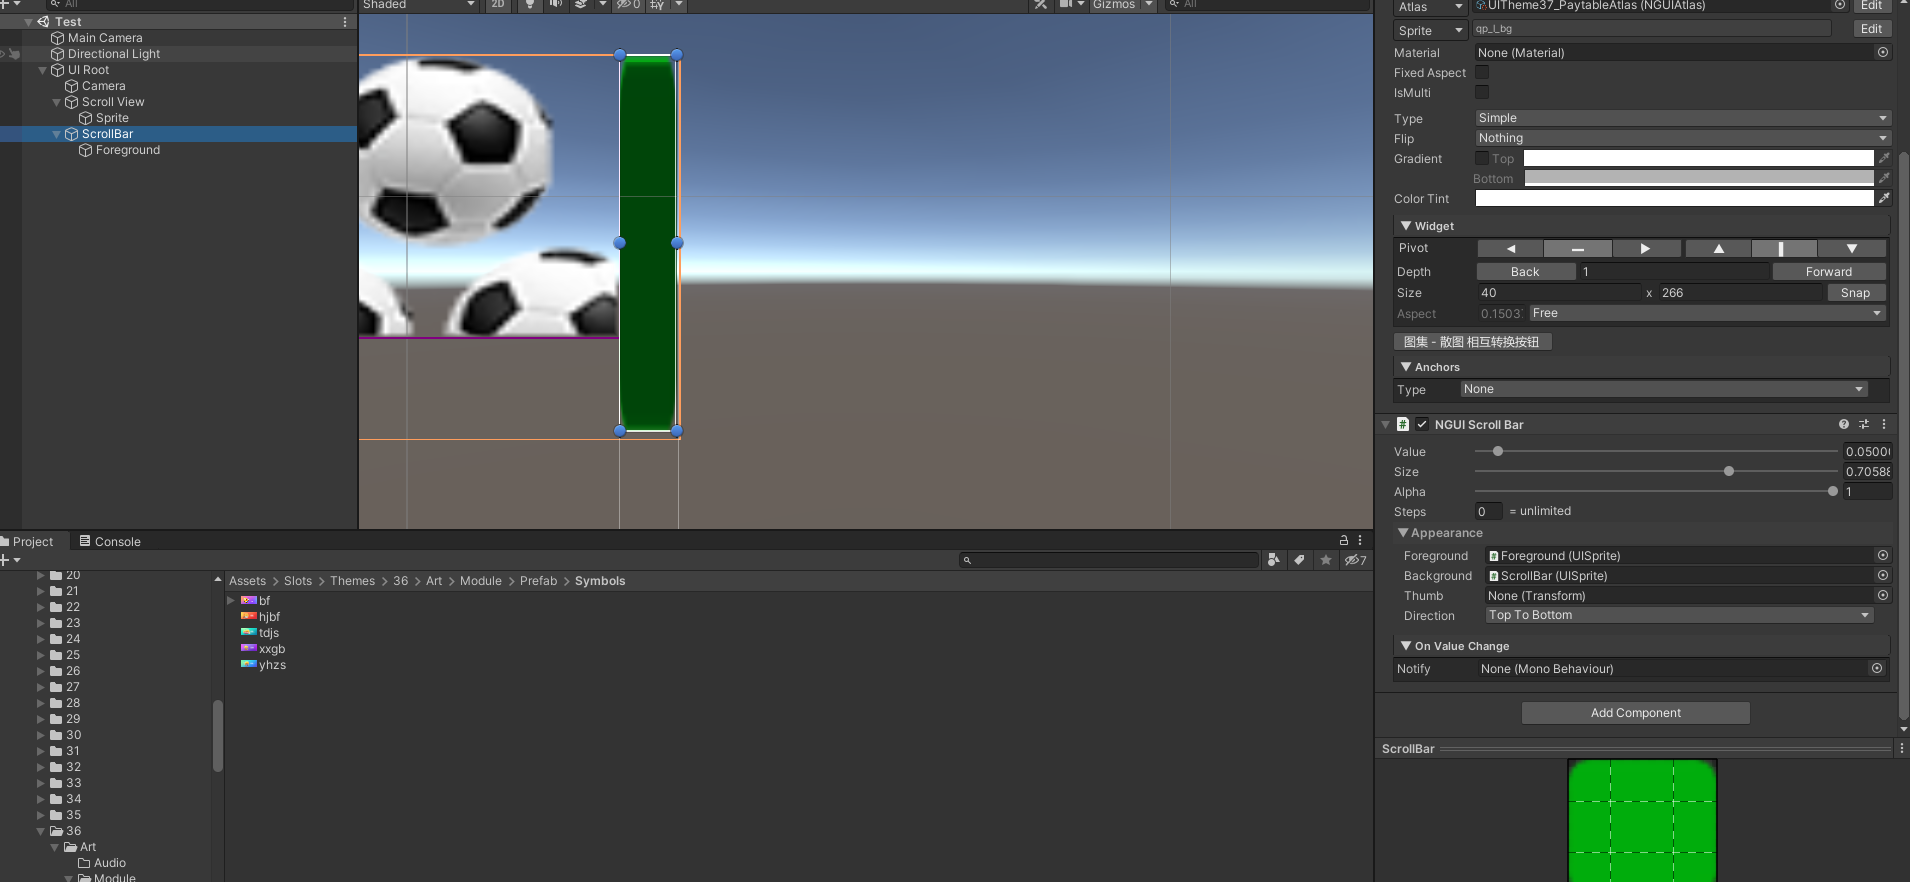Select hjbf asset file
The image size is (1910, 882).
(x=269, y=617)
